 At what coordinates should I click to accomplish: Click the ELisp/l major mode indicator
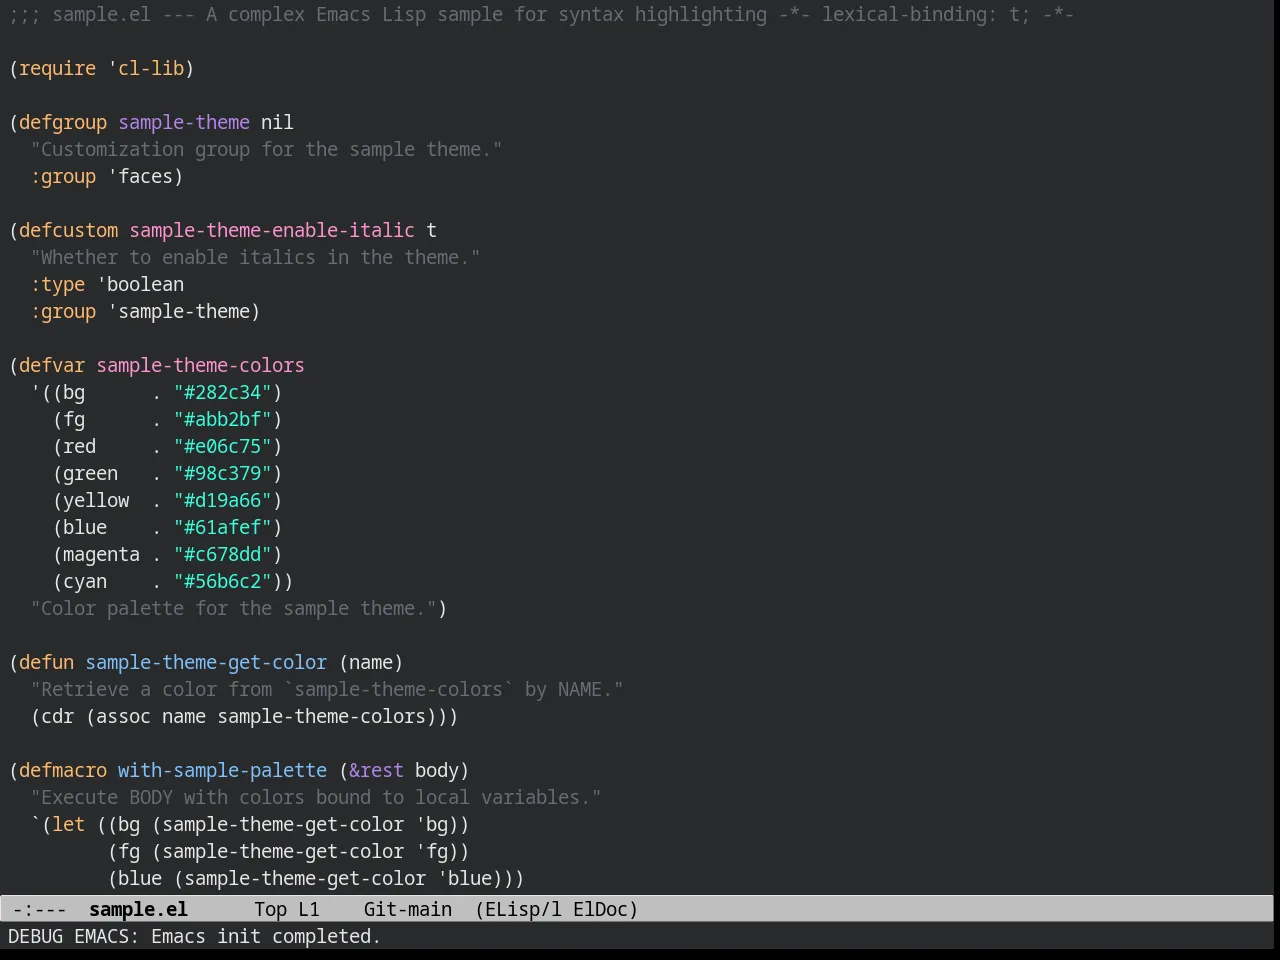[x=519, y=909]
